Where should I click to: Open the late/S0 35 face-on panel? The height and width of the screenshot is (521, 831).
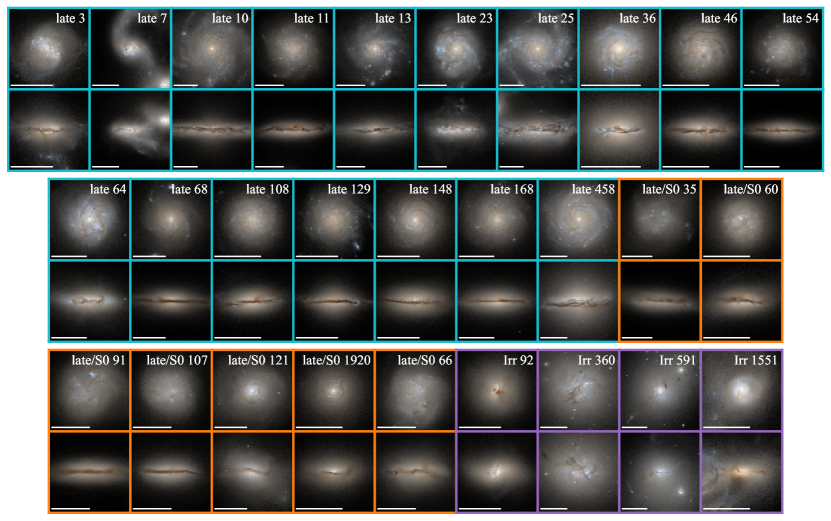[x=660, y=219]
